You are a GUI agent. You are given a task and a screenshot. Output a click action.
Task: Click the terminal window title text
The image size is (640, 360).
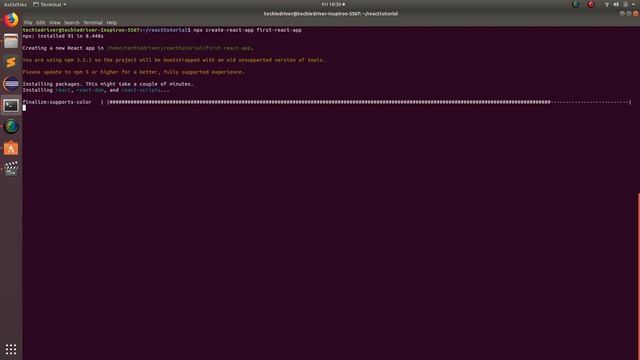[x=331, y=14]
